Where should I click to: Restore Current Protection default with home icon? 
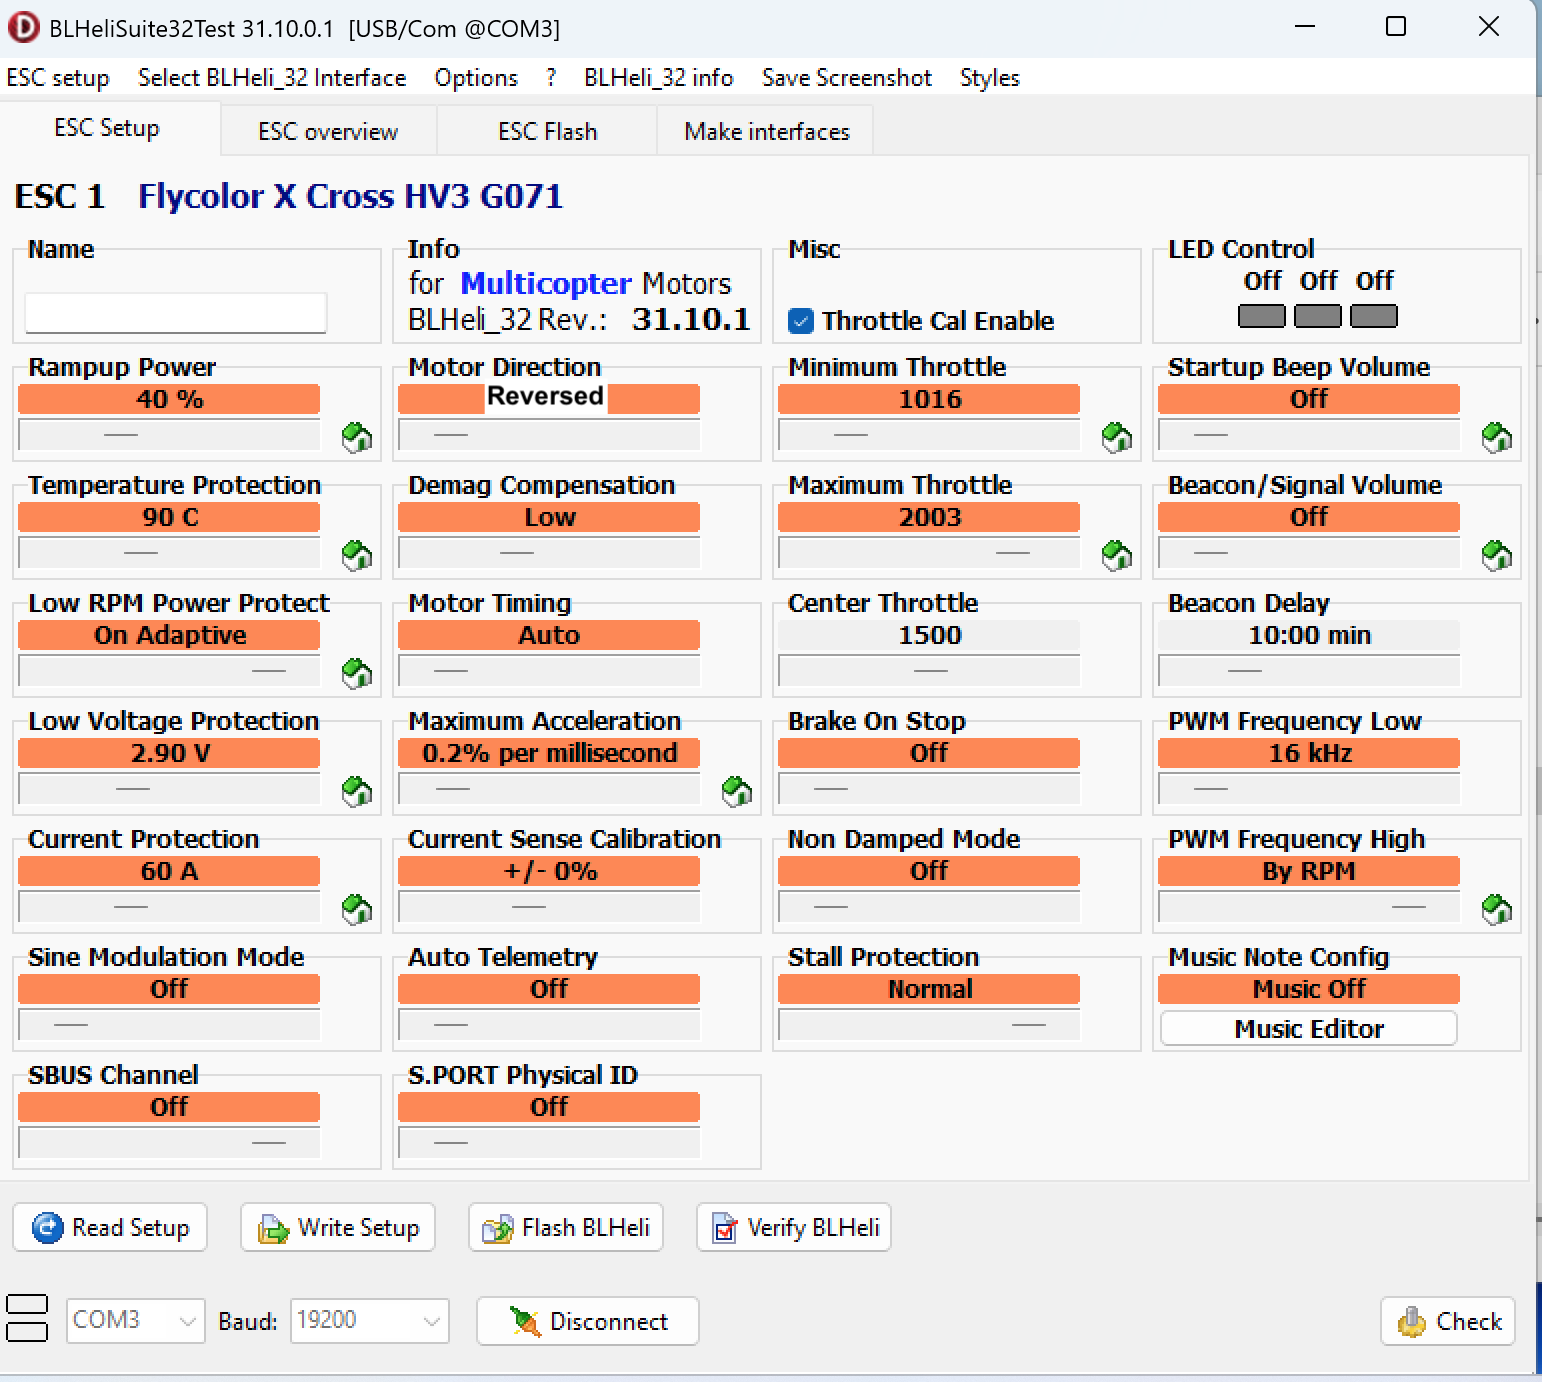click(357, 909)
